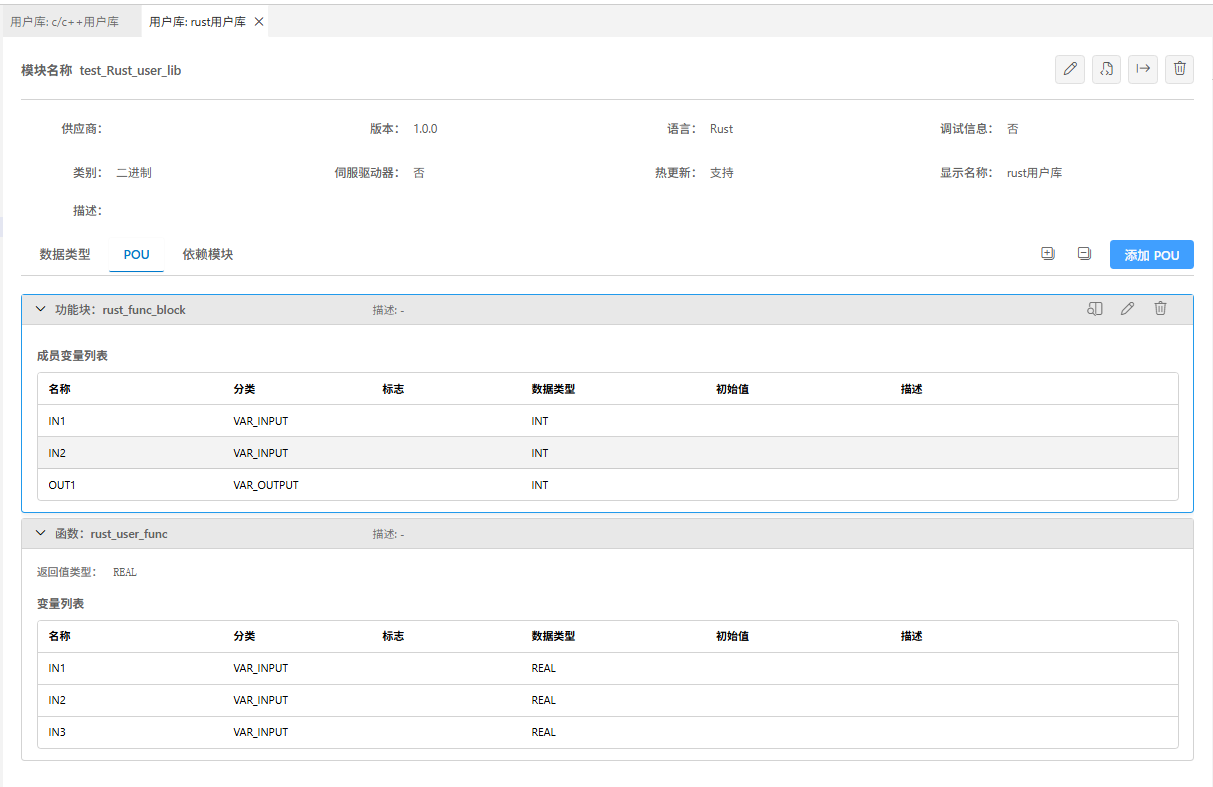The height and width of the screenshot is (787, 1213).
Task: Click version value 1.0.0
Action: pos(425,129)
